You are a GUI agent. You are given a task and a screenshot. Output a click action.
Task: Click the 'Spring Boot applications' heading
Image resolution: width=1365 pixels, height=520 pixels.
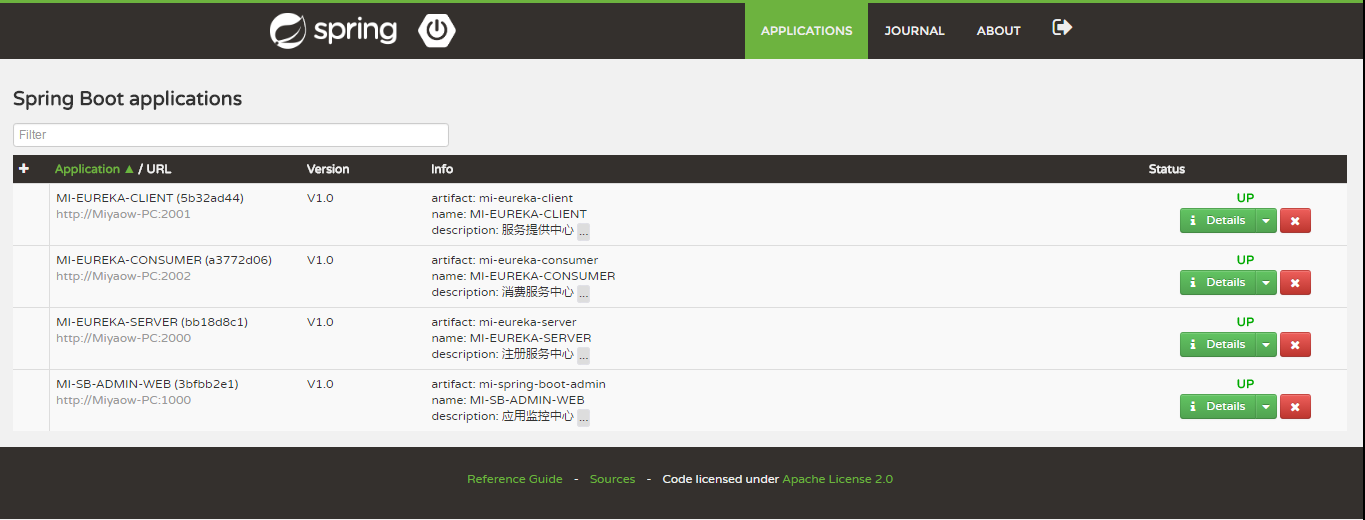pos(127,99)
